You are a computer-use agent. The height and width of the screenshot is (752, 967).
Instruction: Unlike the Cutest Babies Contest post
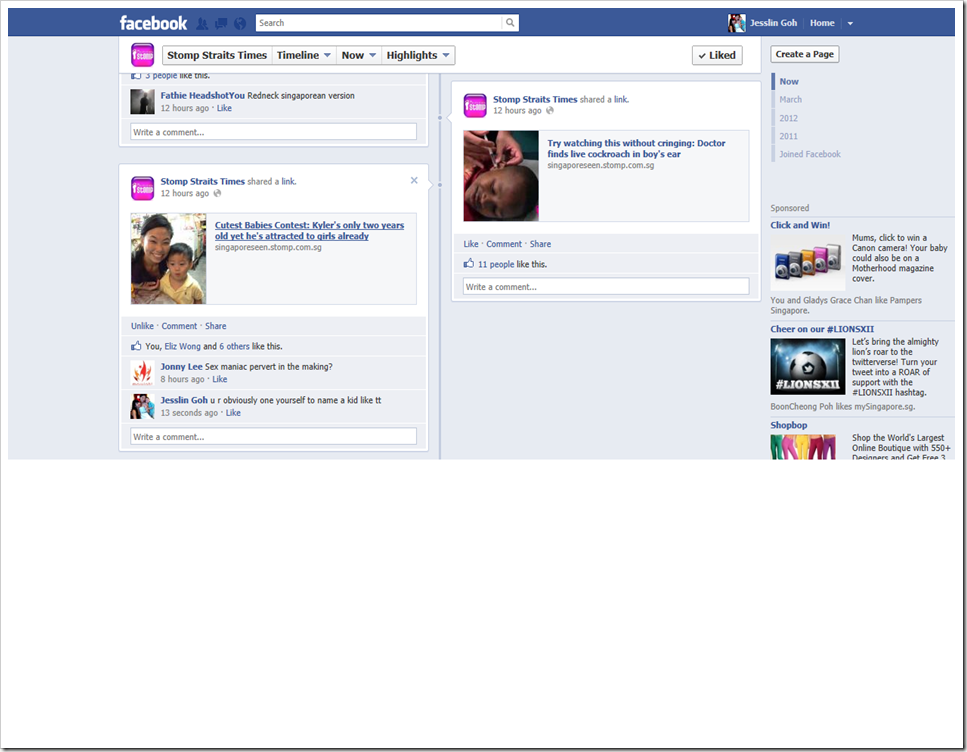(142, 326)
